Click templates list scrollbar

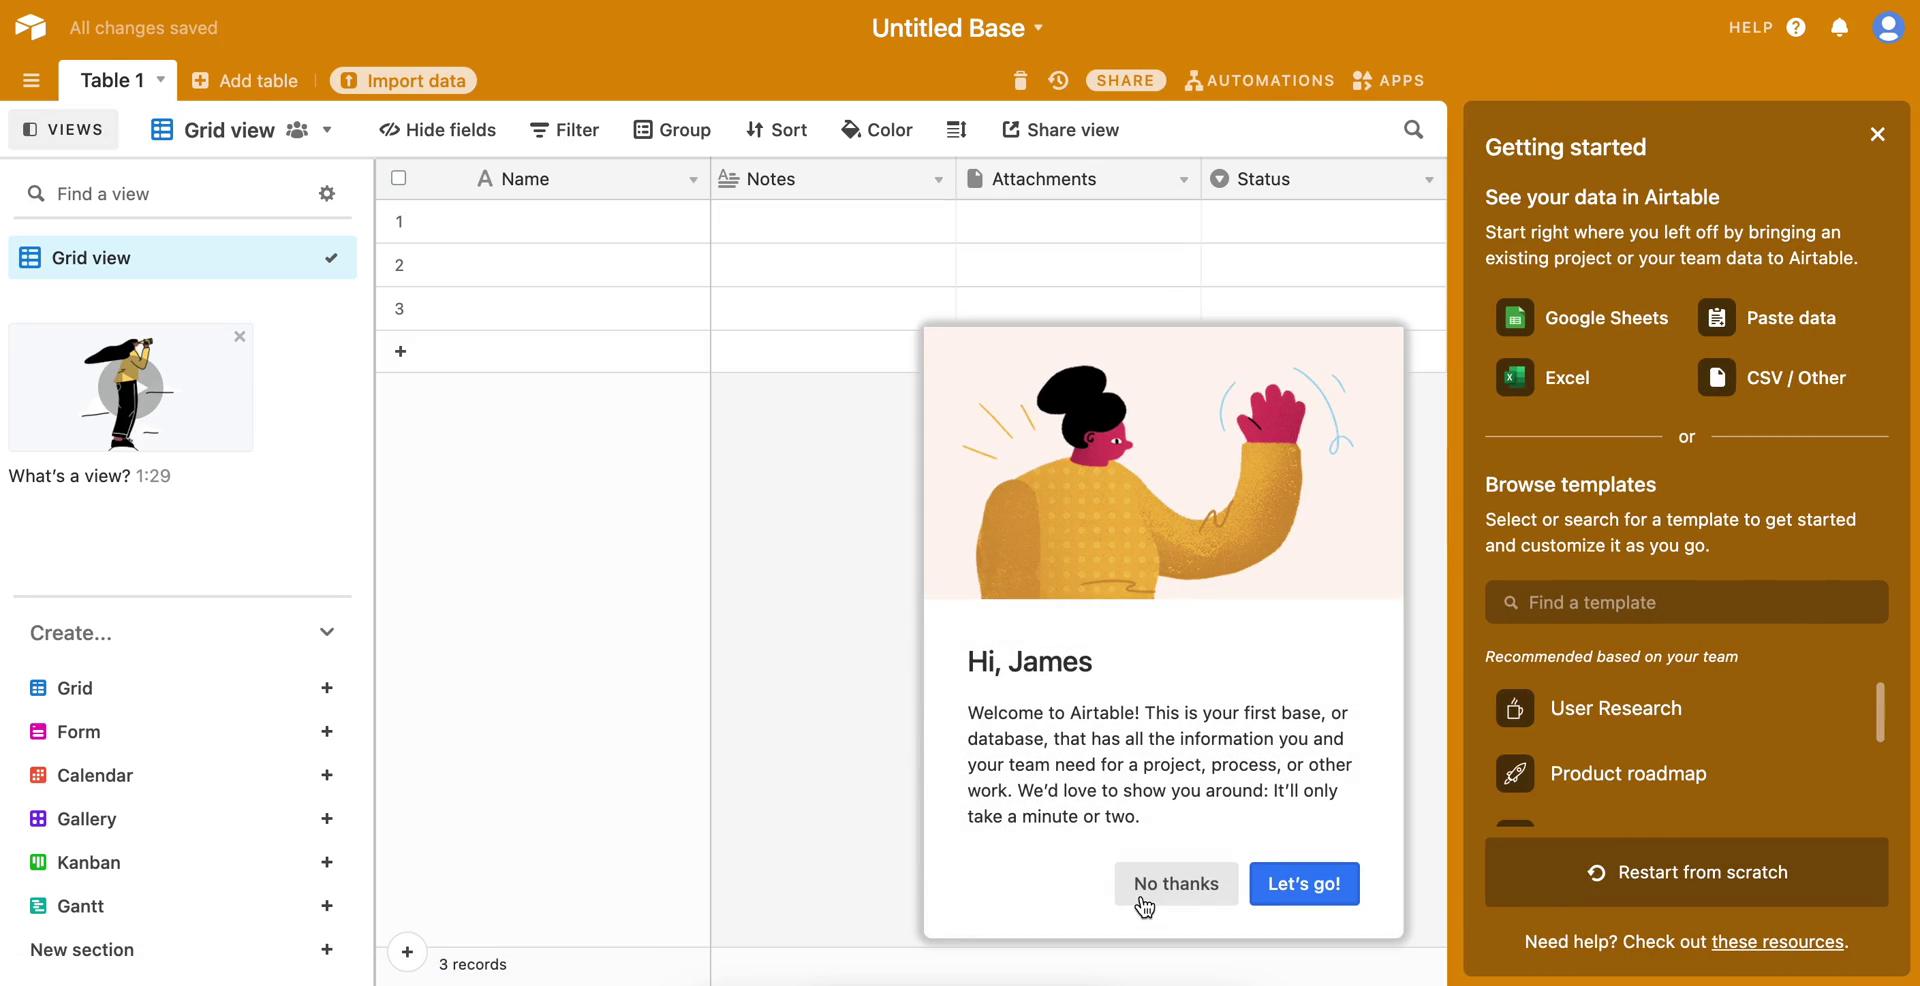(1880, 712)
